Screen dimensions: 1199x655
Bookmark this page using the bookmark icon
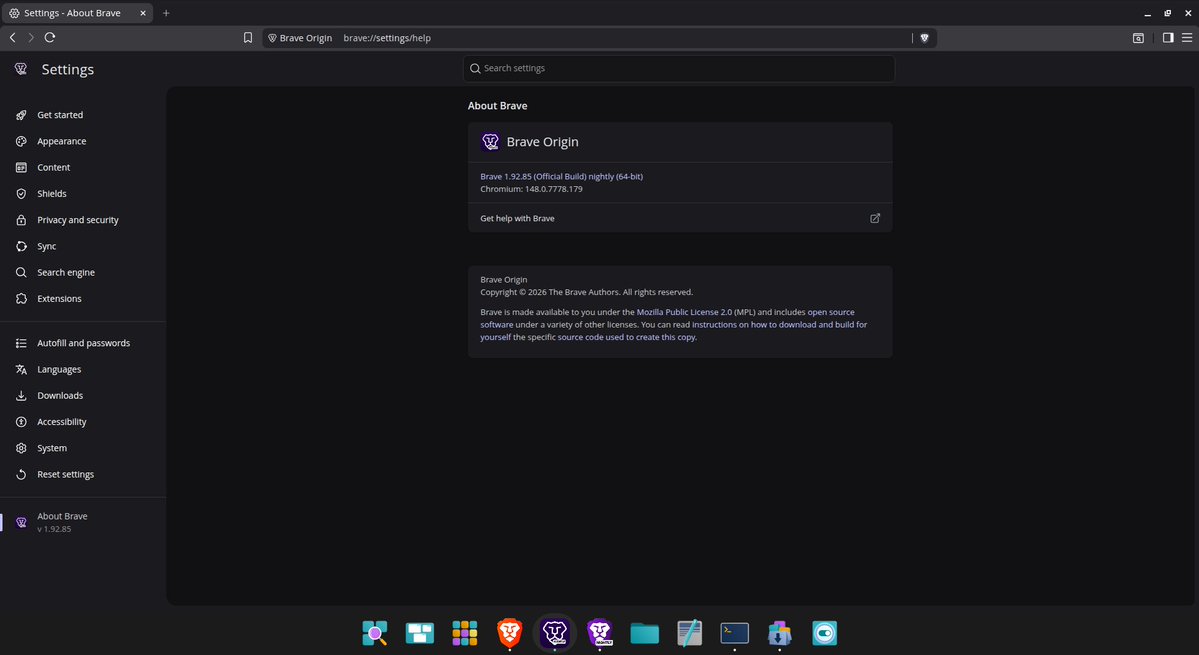(248, 37)
